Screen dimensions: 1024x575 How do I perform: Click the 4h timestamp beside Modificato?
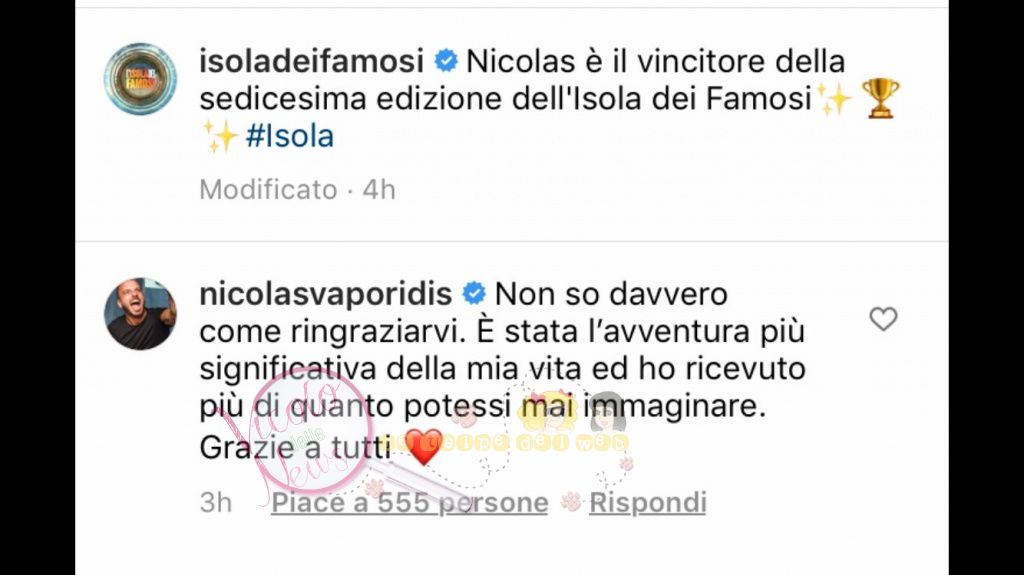tap(379, 190)
